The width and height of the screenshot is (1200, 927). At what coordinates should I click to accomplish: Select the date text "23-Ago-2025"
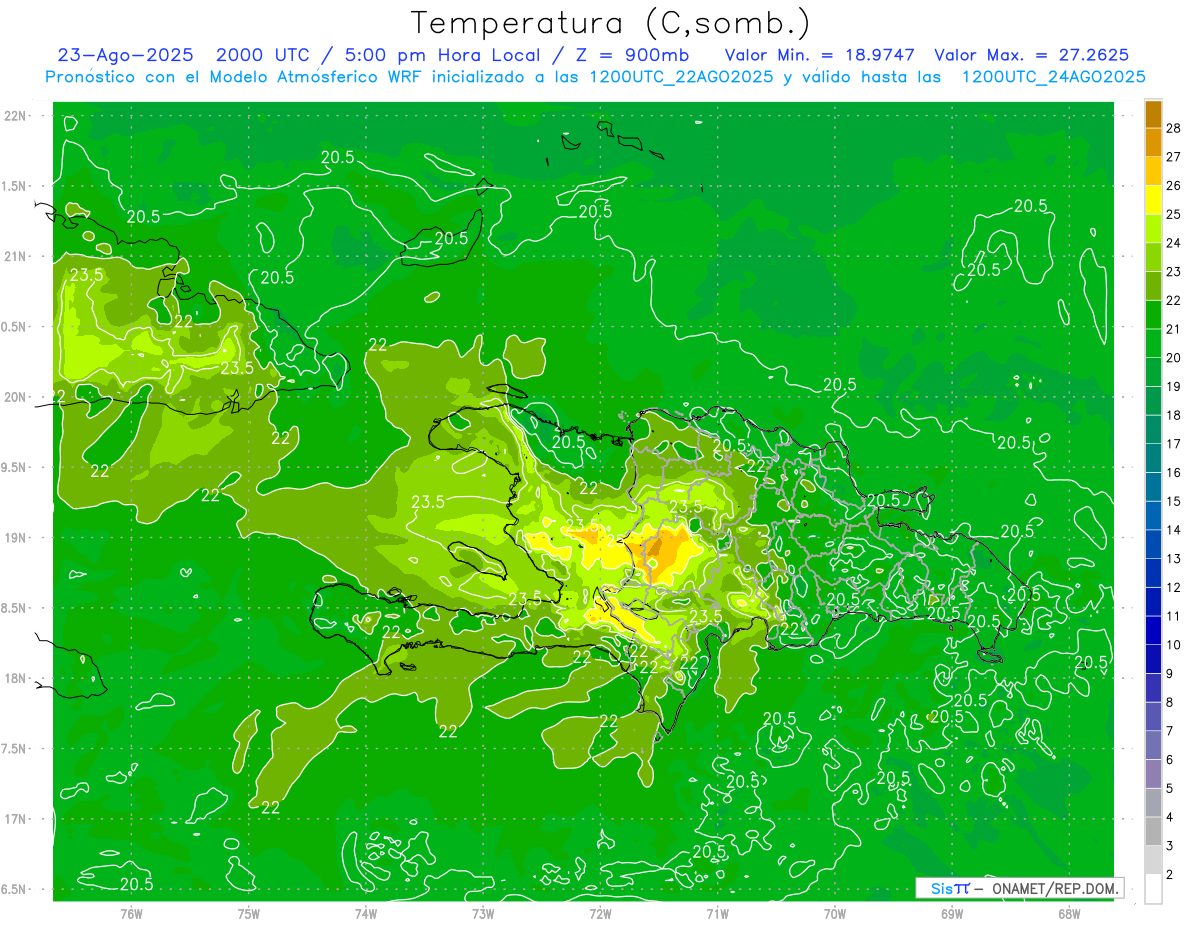(127, 55)
